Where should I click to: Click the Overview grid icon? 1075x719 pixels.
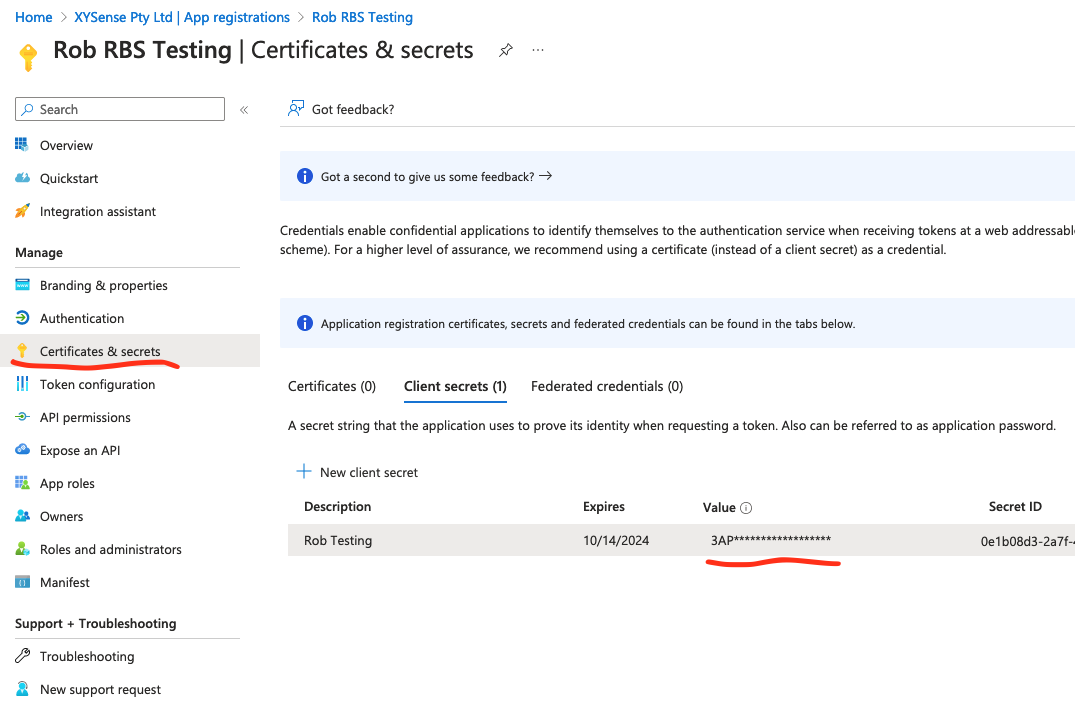[x=22, y=145]
